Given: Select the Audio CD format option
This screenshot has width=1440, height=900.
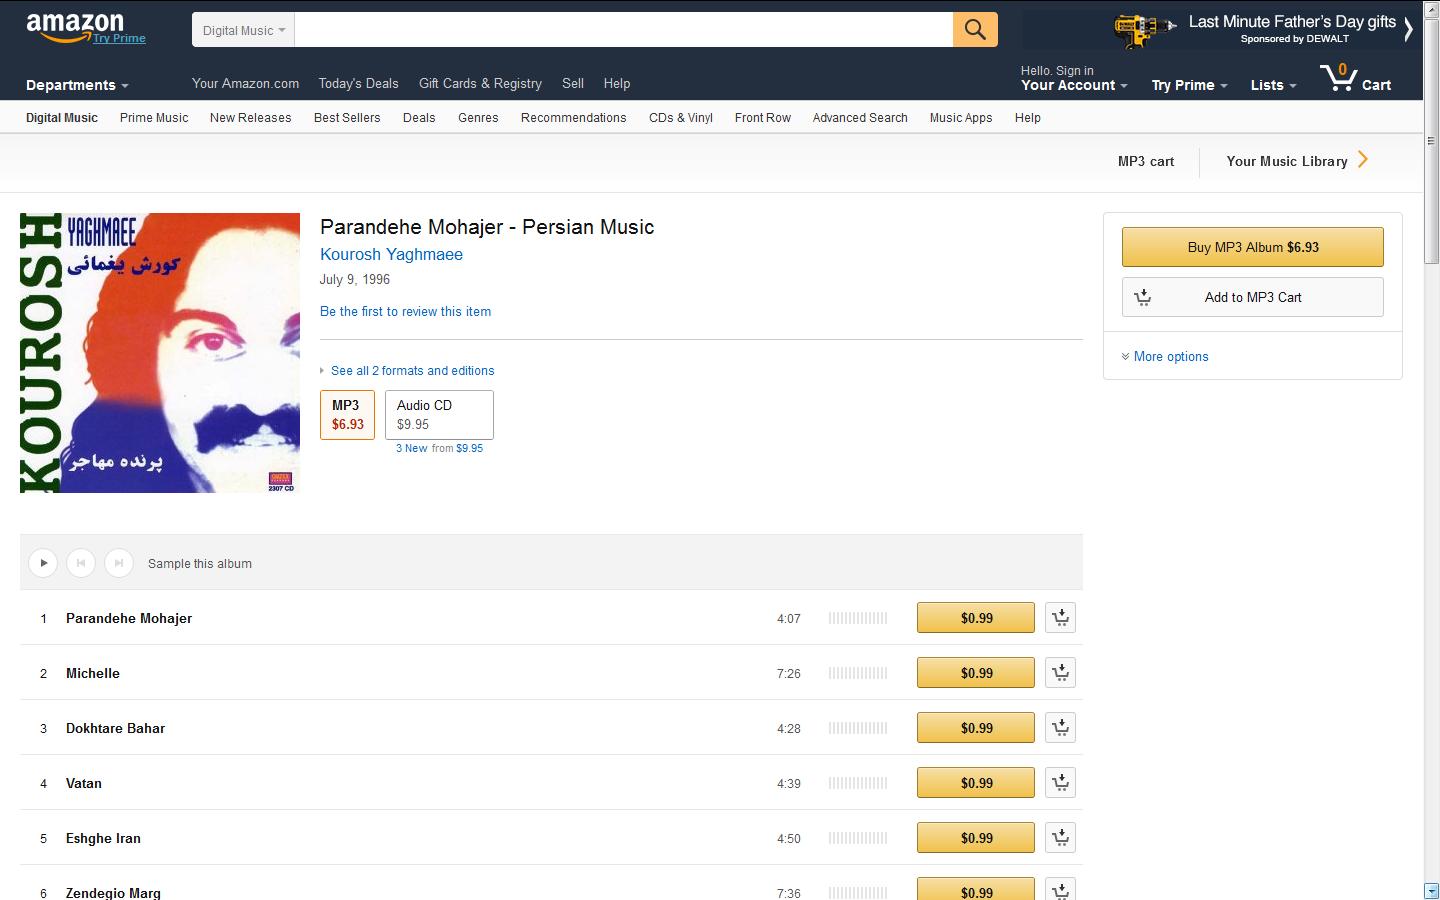Looking at the screenshot, I should pos(439,414).
